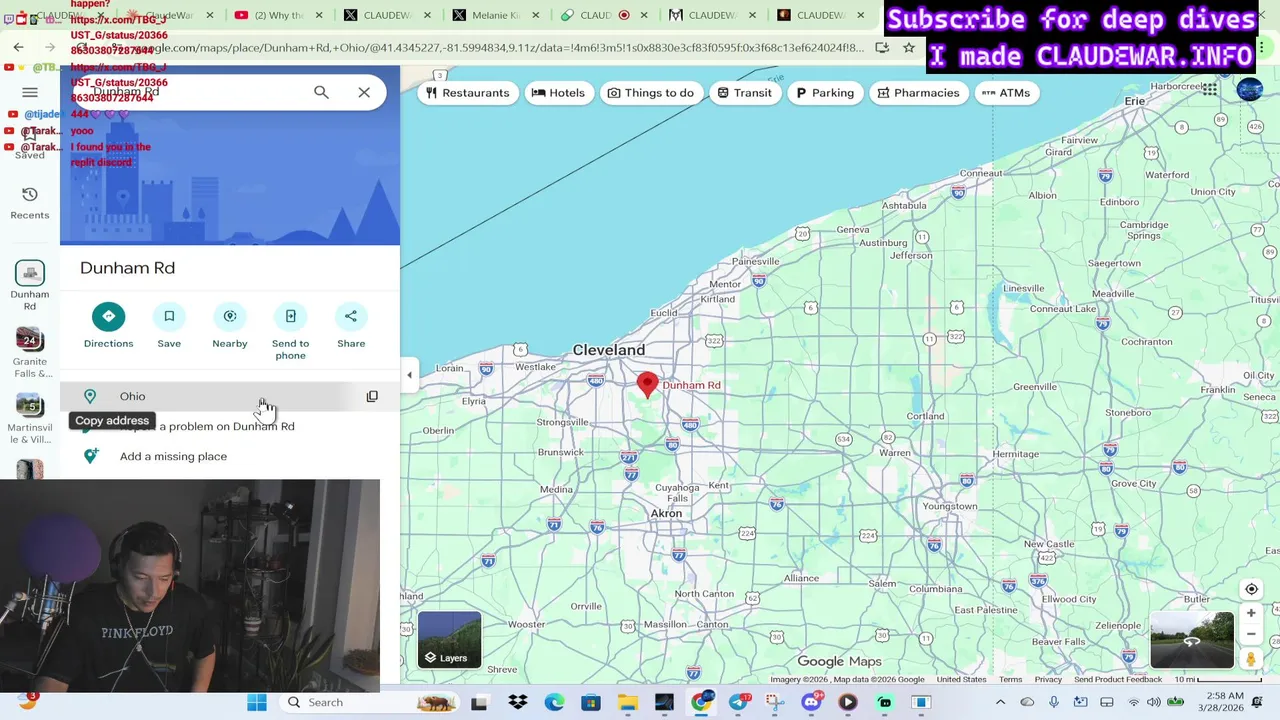Click the Youngstown label on map

pos(949,506)
